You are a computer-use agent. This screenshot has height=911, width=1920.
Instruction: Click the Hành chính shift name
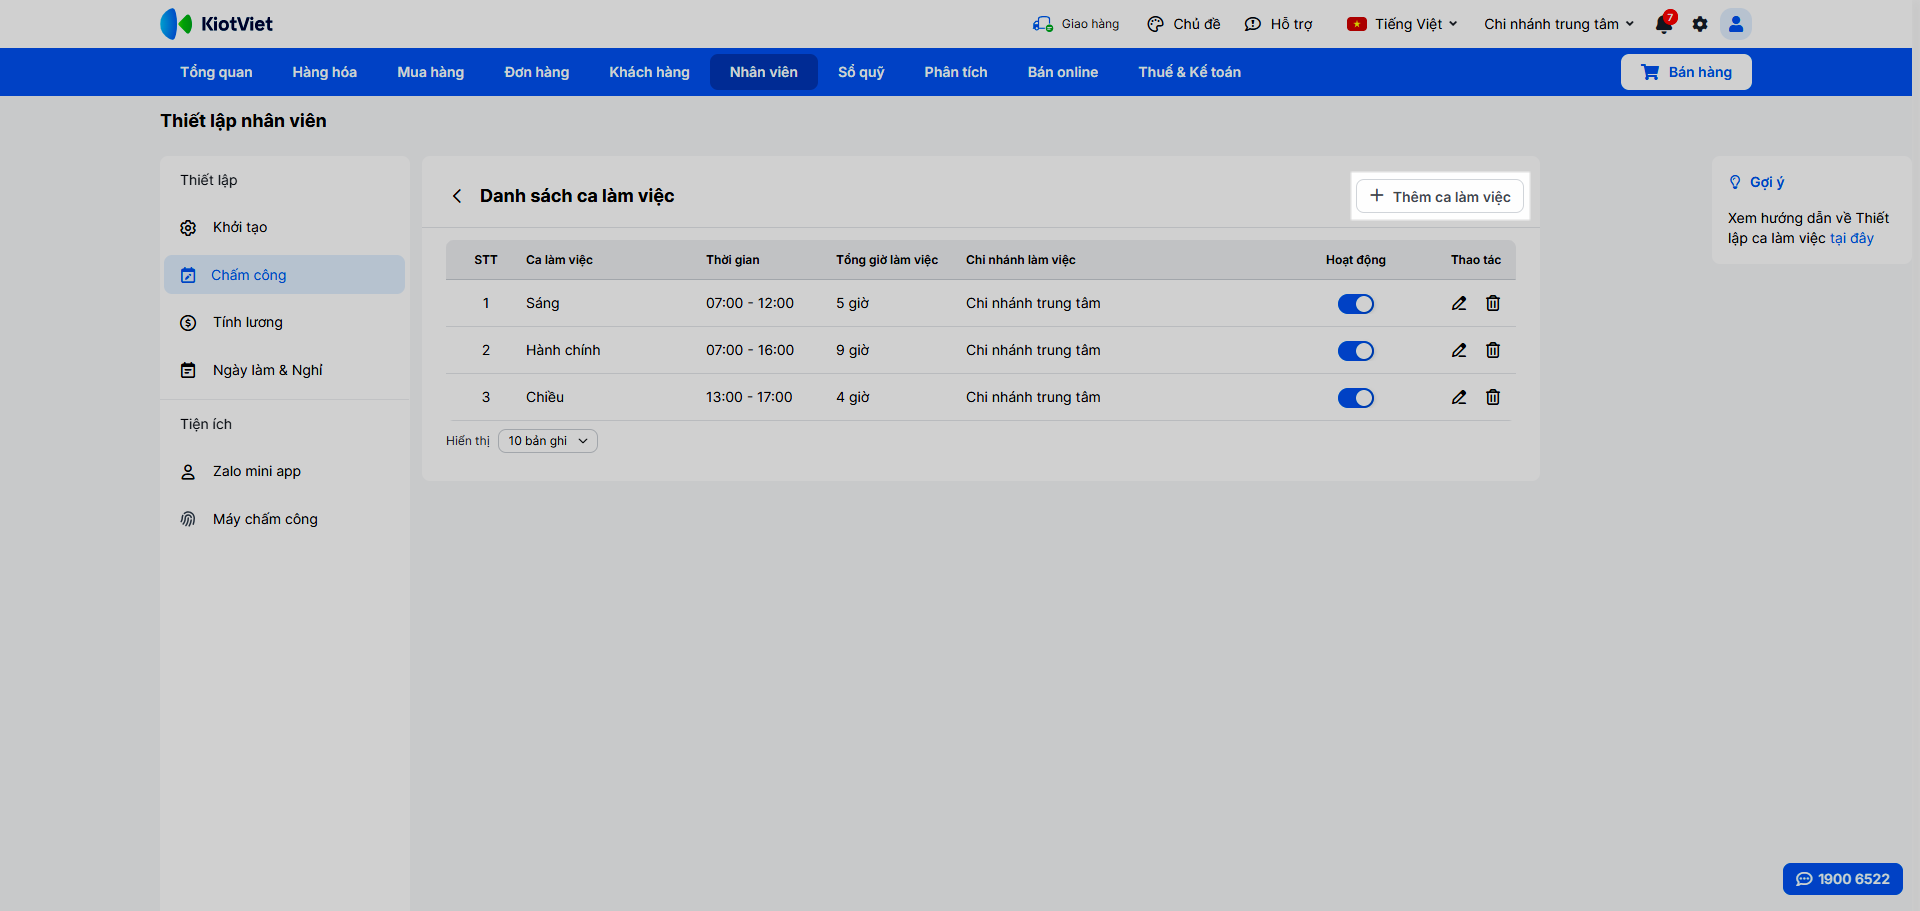[x=563, y=350]
